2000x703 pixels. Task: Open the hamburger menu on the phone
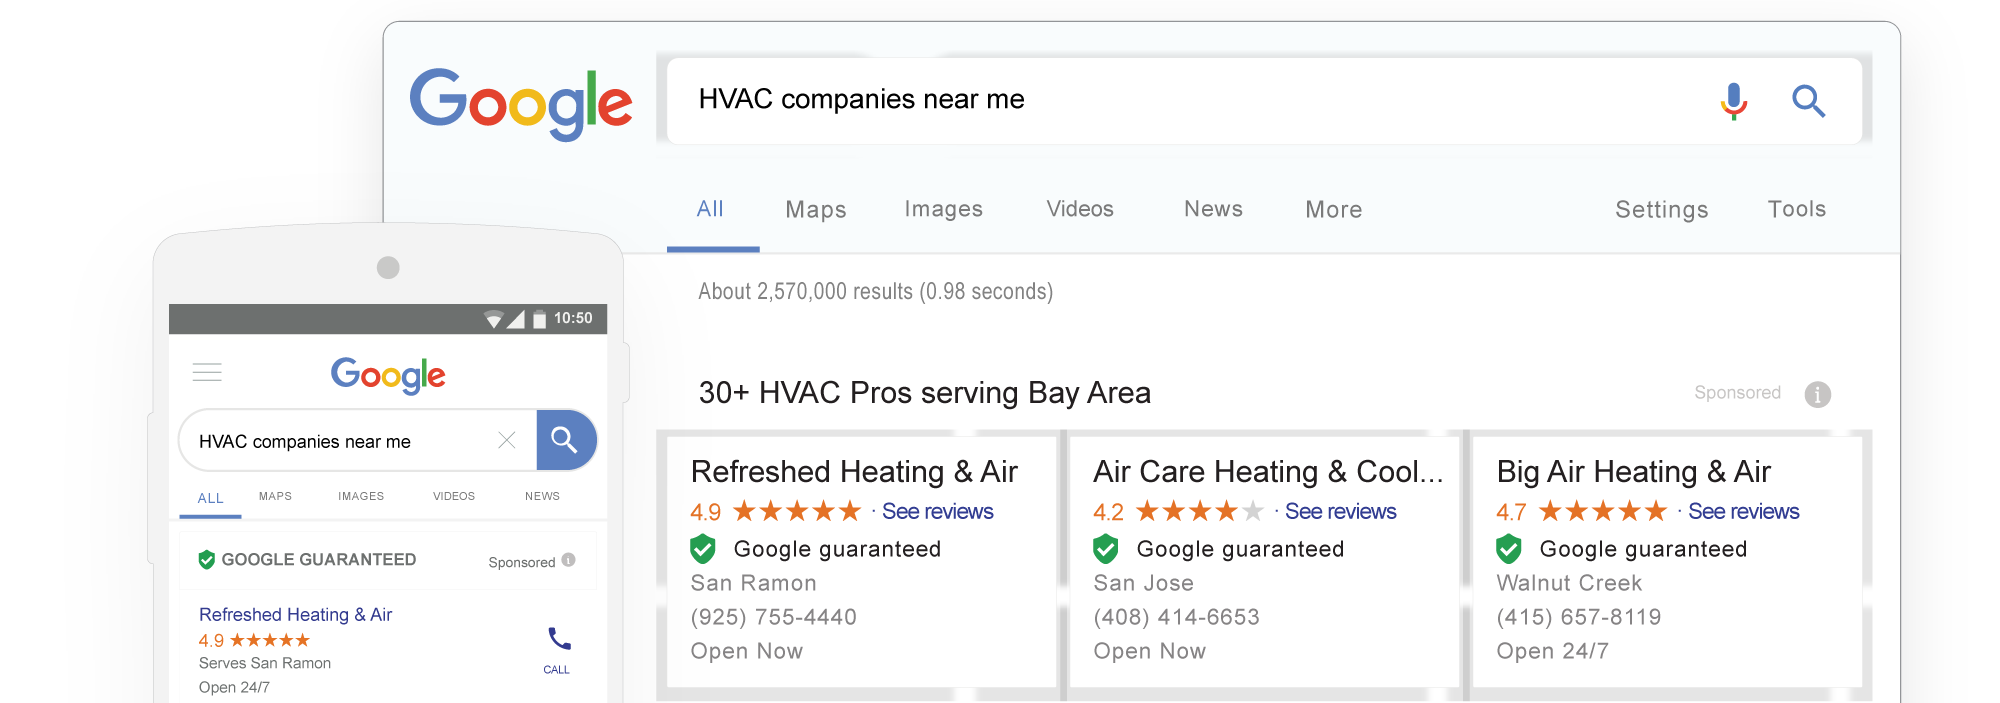[207, 373]
